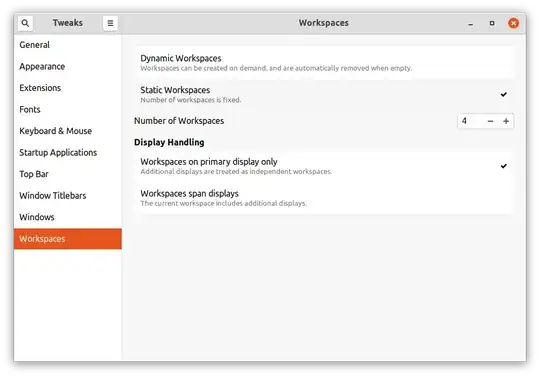This screenshot has width=540, height=377.
Task: Increase number of workspaces with plus
Action: tap(506, 121)
